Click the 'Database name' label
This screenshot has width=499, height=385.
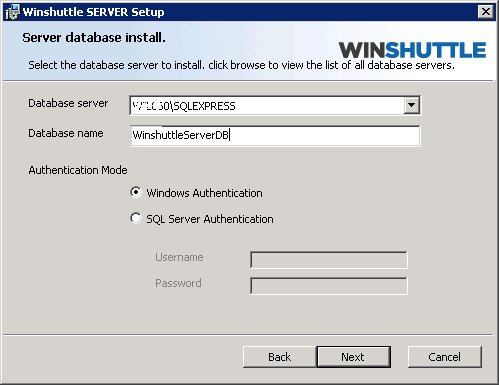(x=66, y=133)
